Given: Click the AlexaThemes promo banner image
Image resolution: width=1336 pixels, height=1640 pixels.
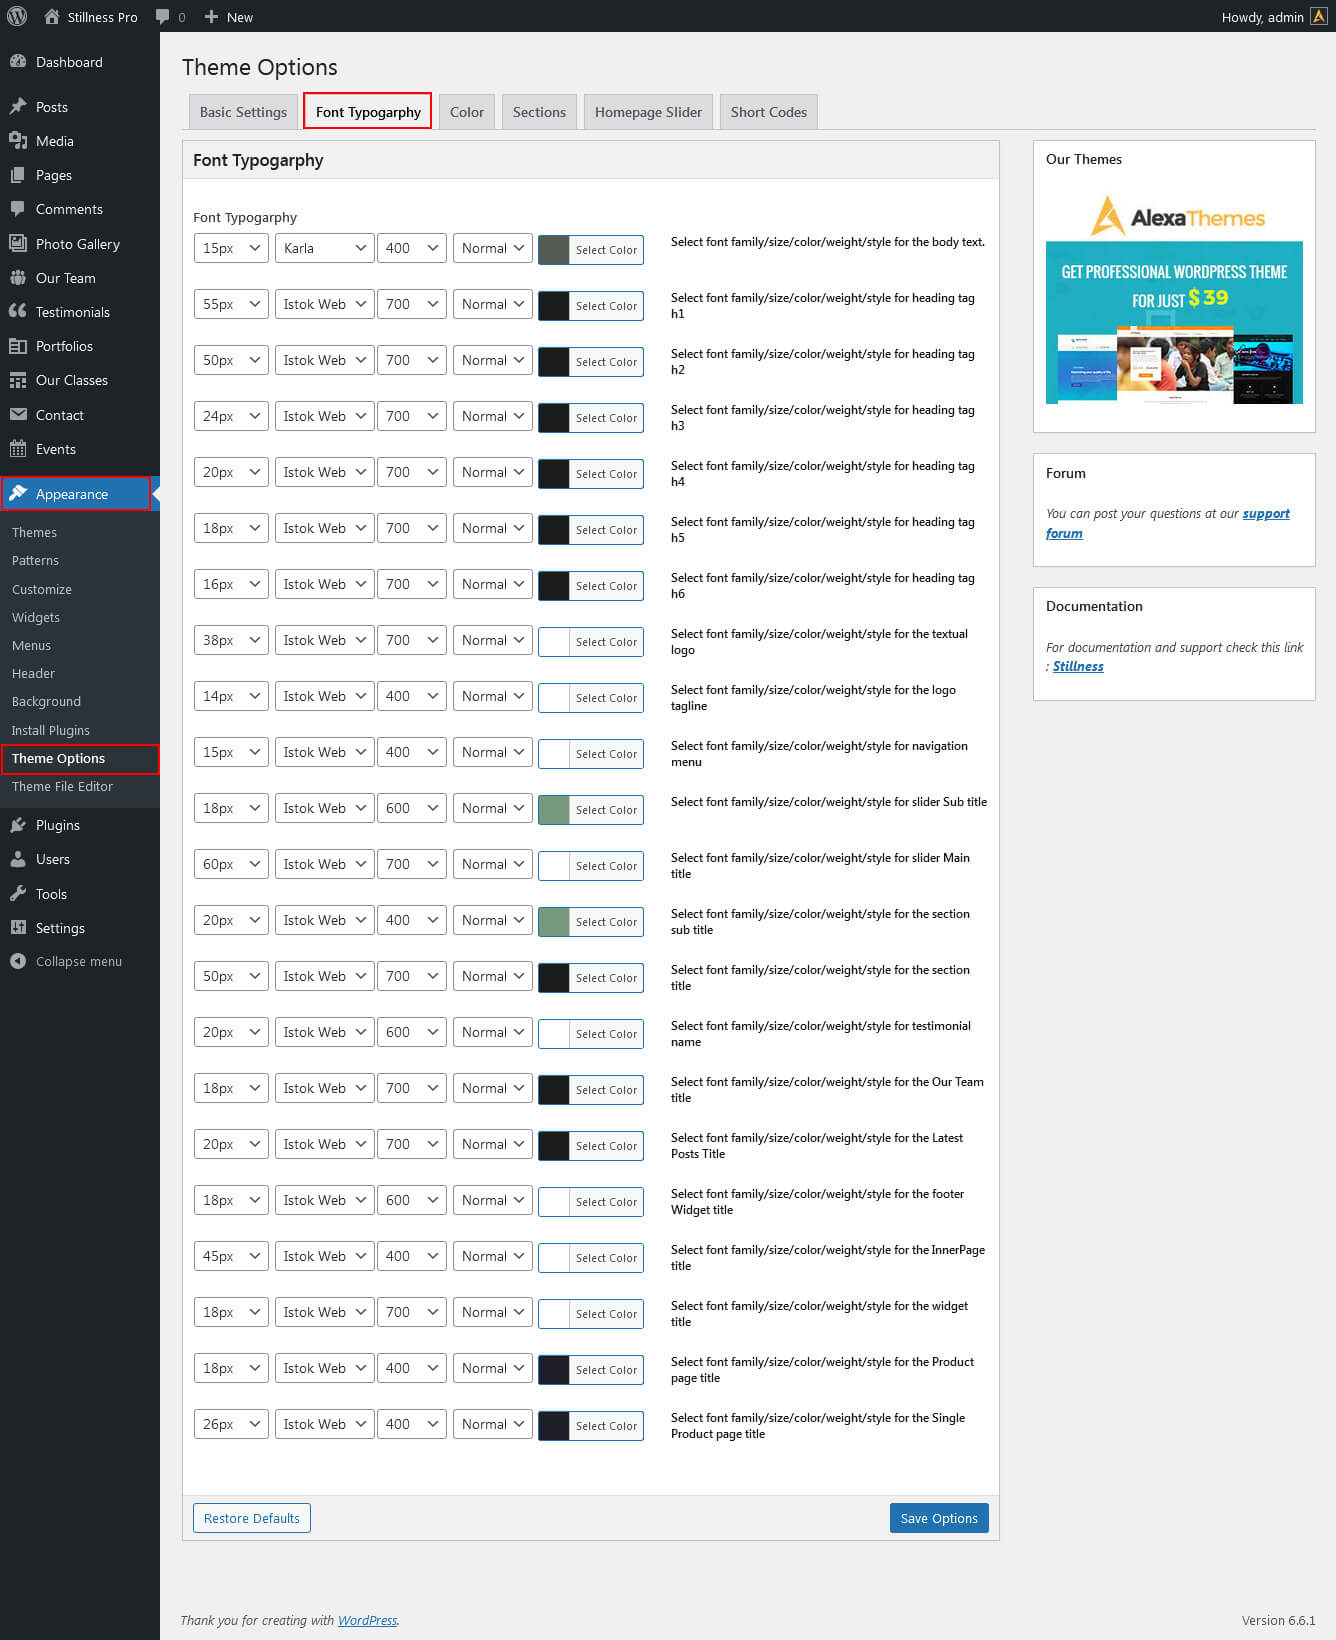Looking at the screenshot, I should coord(1174,322).
